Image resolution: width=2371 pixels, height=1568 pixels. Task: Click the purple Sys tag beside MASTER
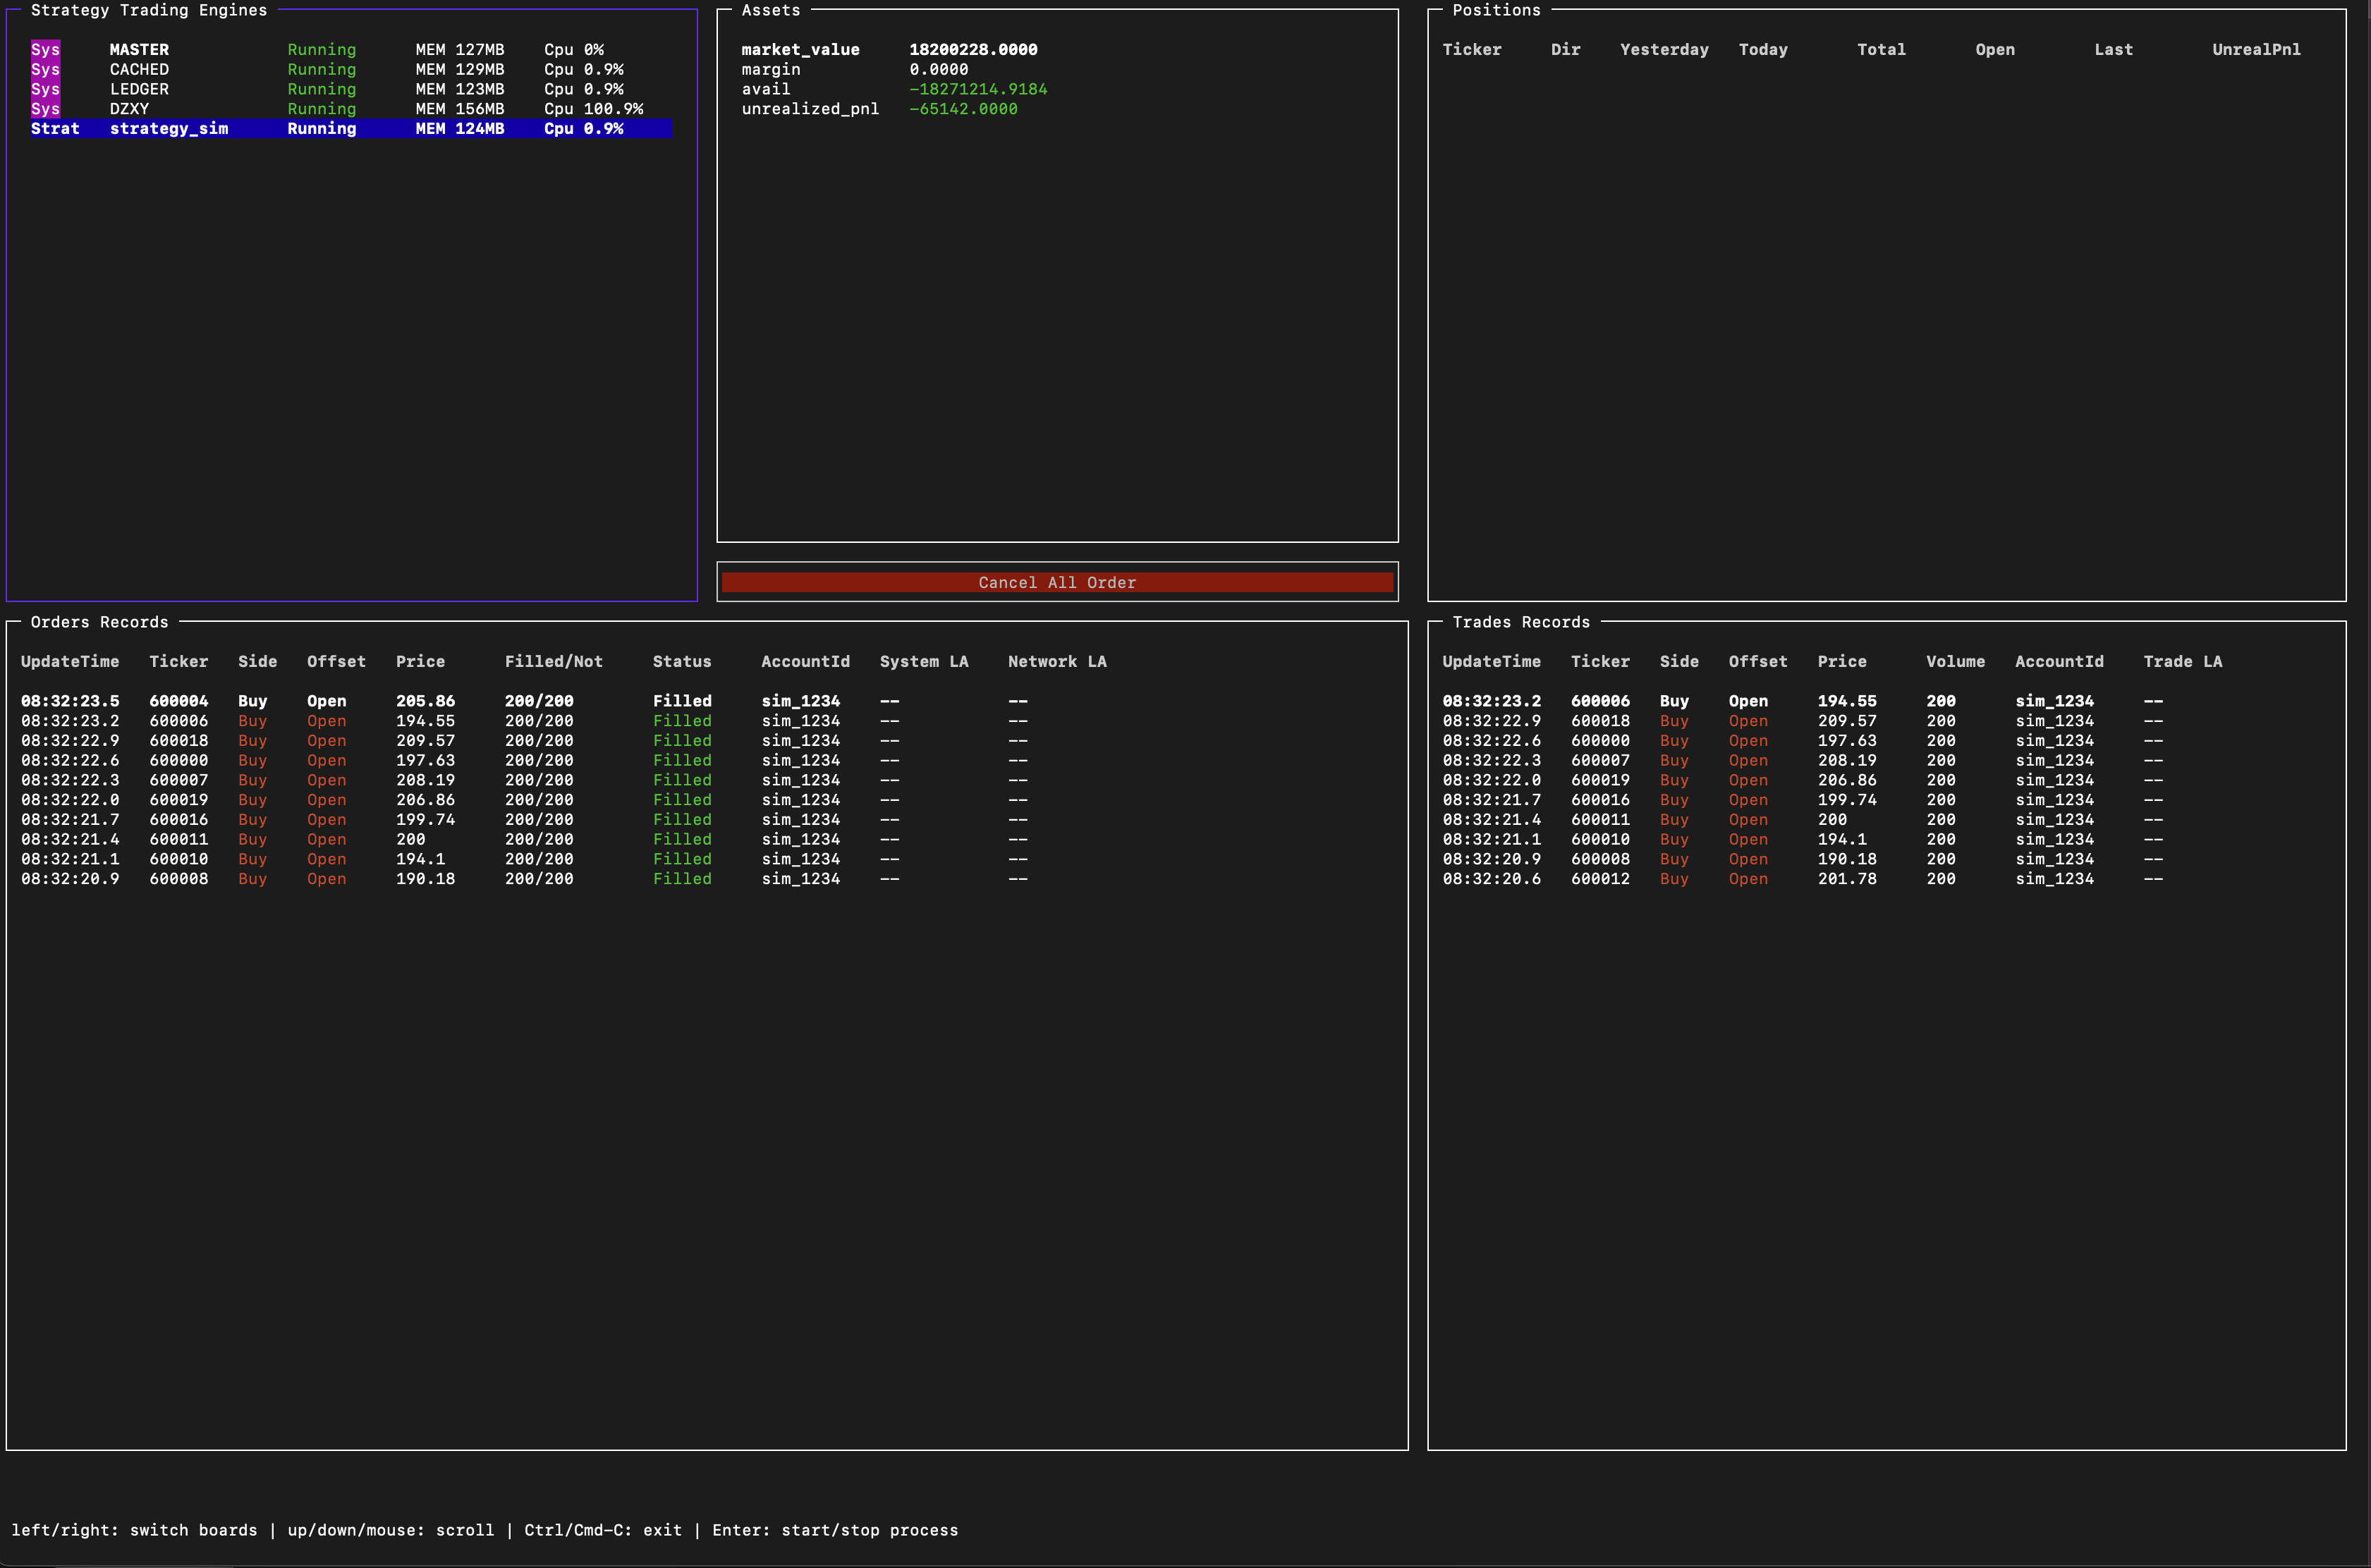[45, 50]
